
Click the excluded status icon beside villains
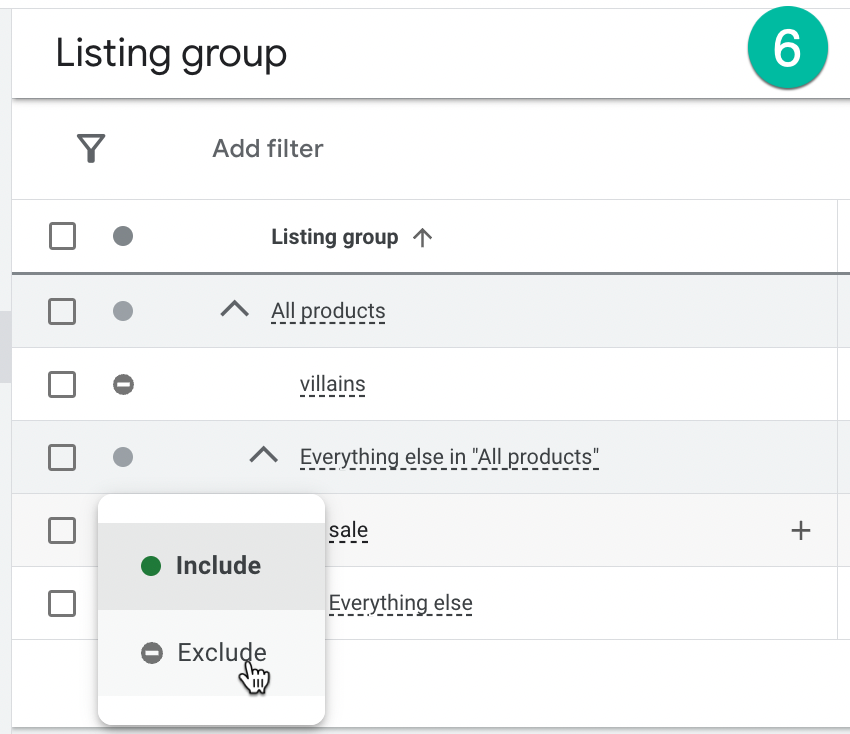pos(123,384)
